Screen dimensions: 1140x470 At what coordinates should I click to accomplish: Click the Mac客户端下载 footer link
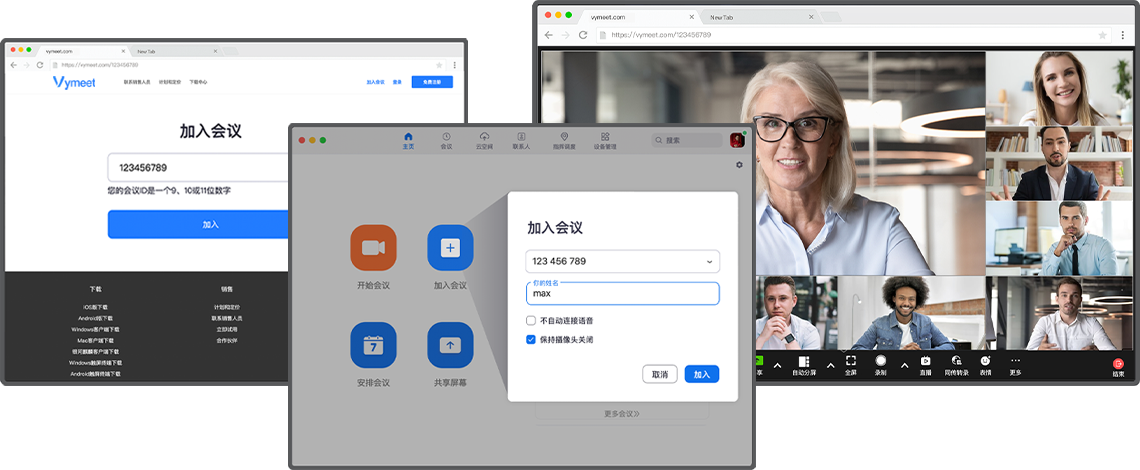pyautogui.click(x=95, y=340)
